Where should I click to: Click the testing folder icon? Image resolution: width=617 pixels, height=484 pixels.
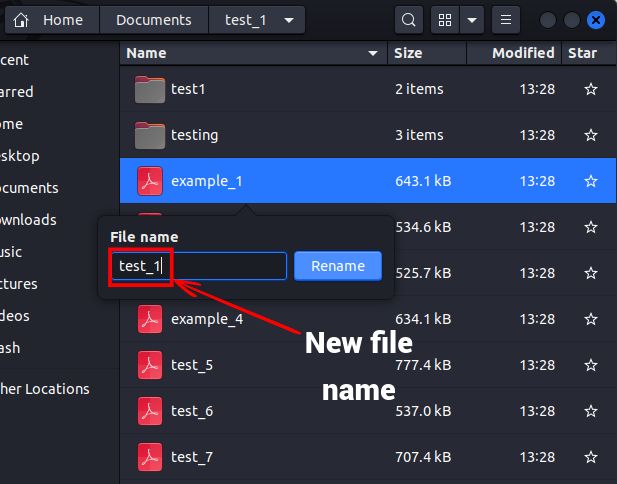[x=149, y=135]
